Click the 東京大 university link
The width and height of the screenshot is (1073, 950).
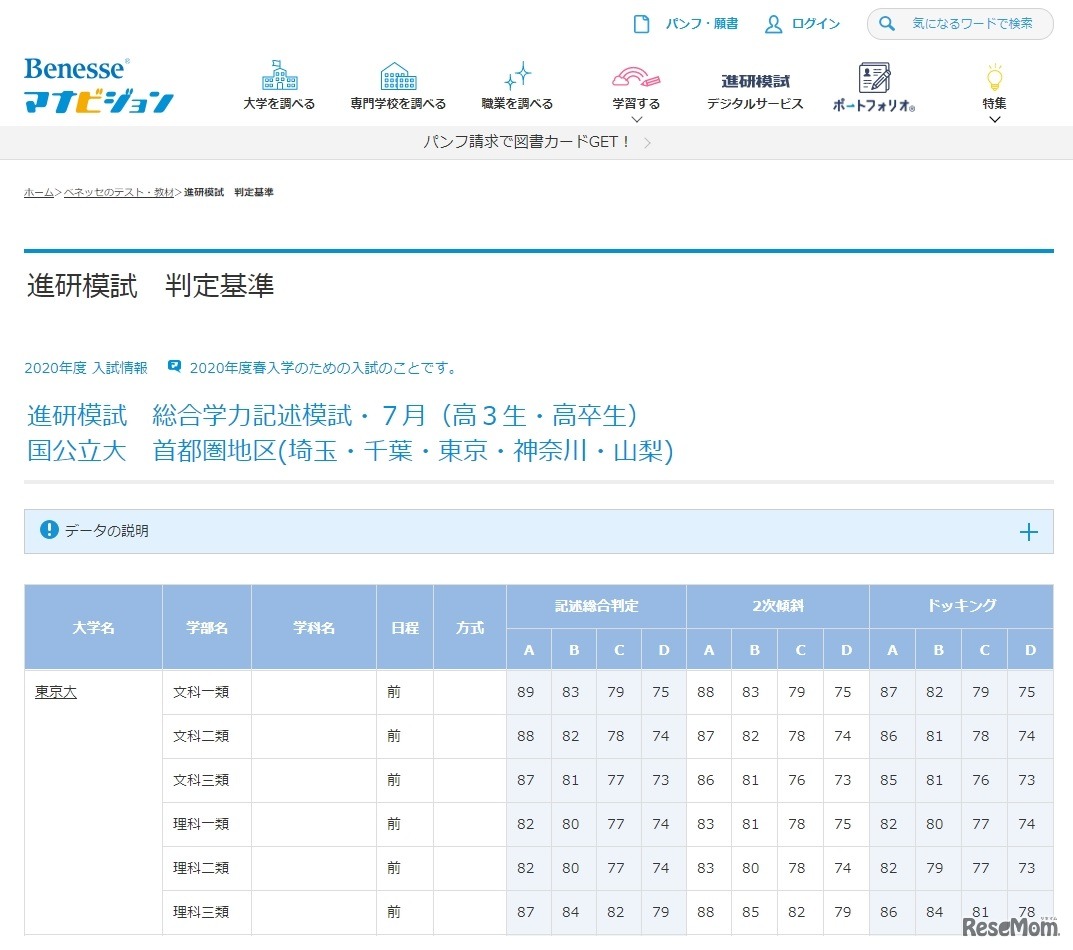tap(56, 692)
